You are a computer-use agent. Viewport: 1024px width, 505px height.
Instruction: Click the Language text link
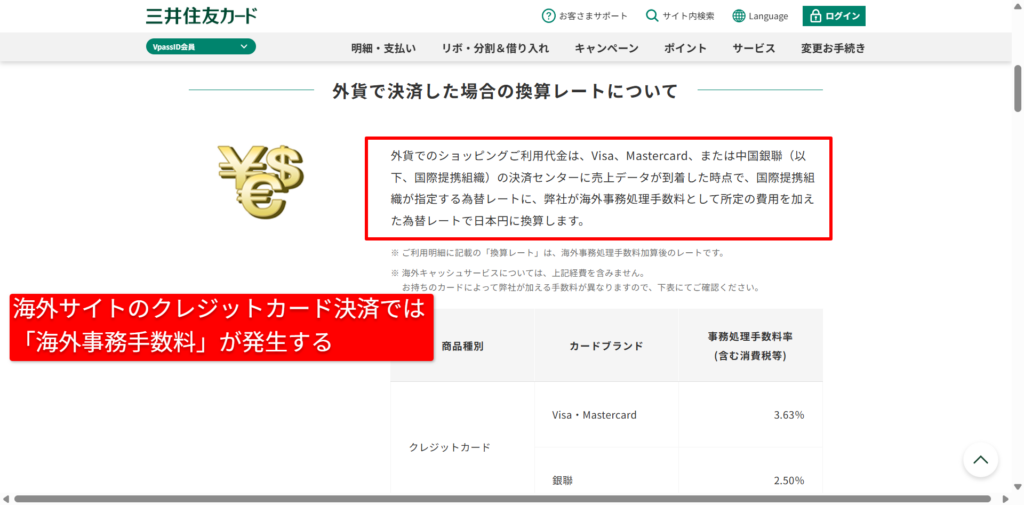769,16
